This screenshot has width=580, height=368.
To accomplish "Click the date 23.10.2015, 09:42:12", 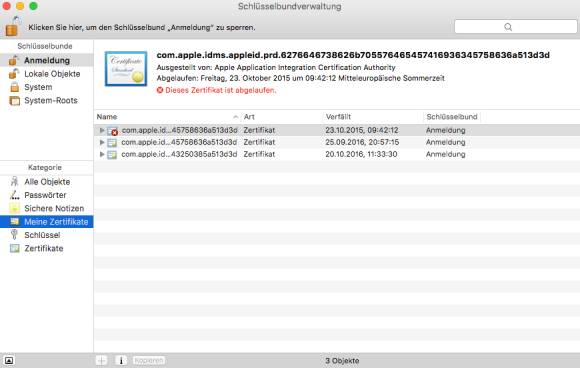I will pyautogui.click(x=362, y=130).
